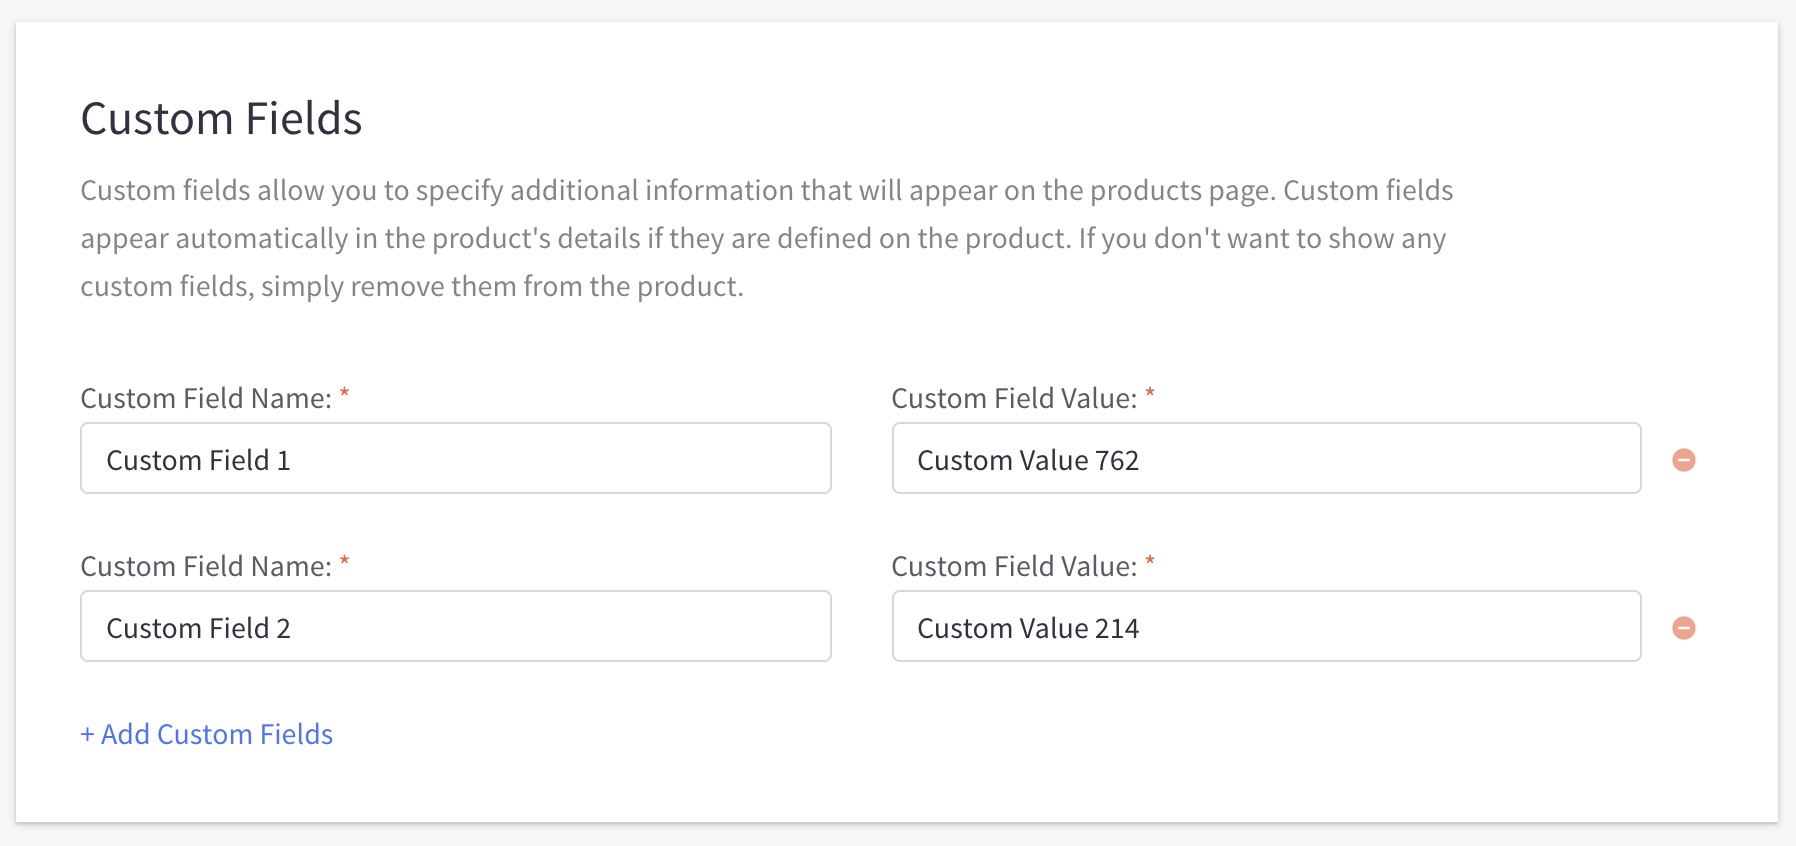Click the asterisk beside second Custom Field Name
1796x846 pixels.
[x=345, y=562]
